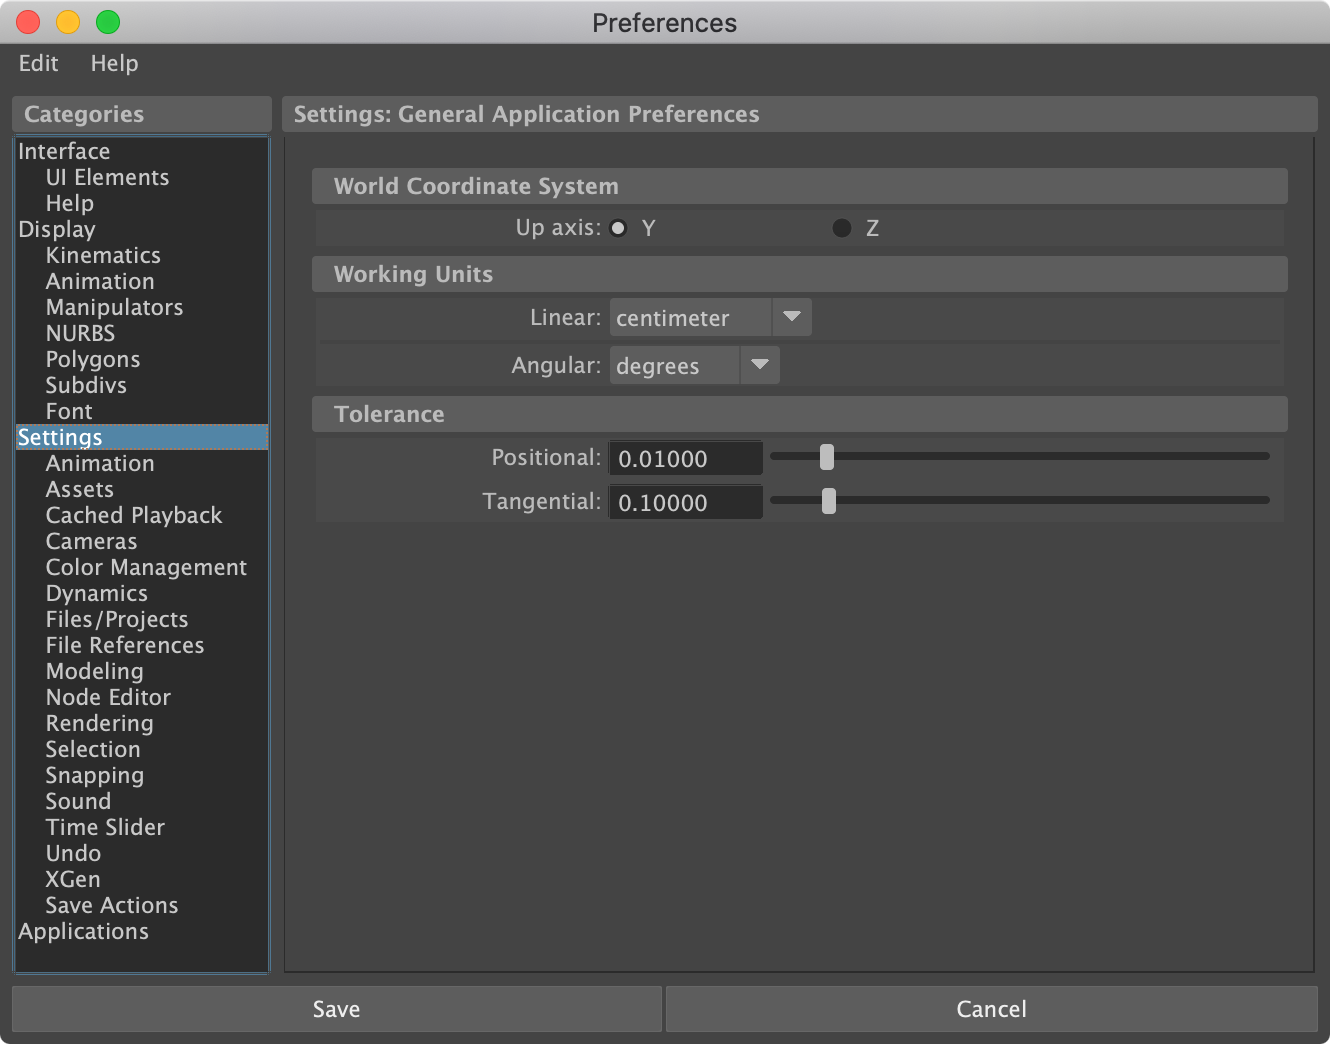The image size is (1330, 1044).
Task: Open the Angular units dropdown
Action: [694, 366]
